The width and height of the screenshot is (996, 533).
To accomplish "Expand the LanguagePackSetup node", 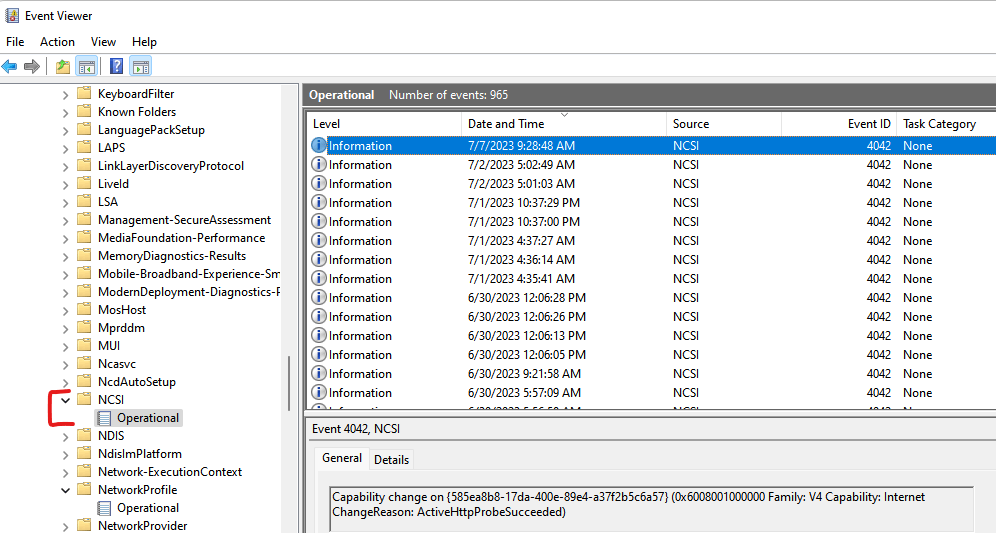I will click(65, 131).
